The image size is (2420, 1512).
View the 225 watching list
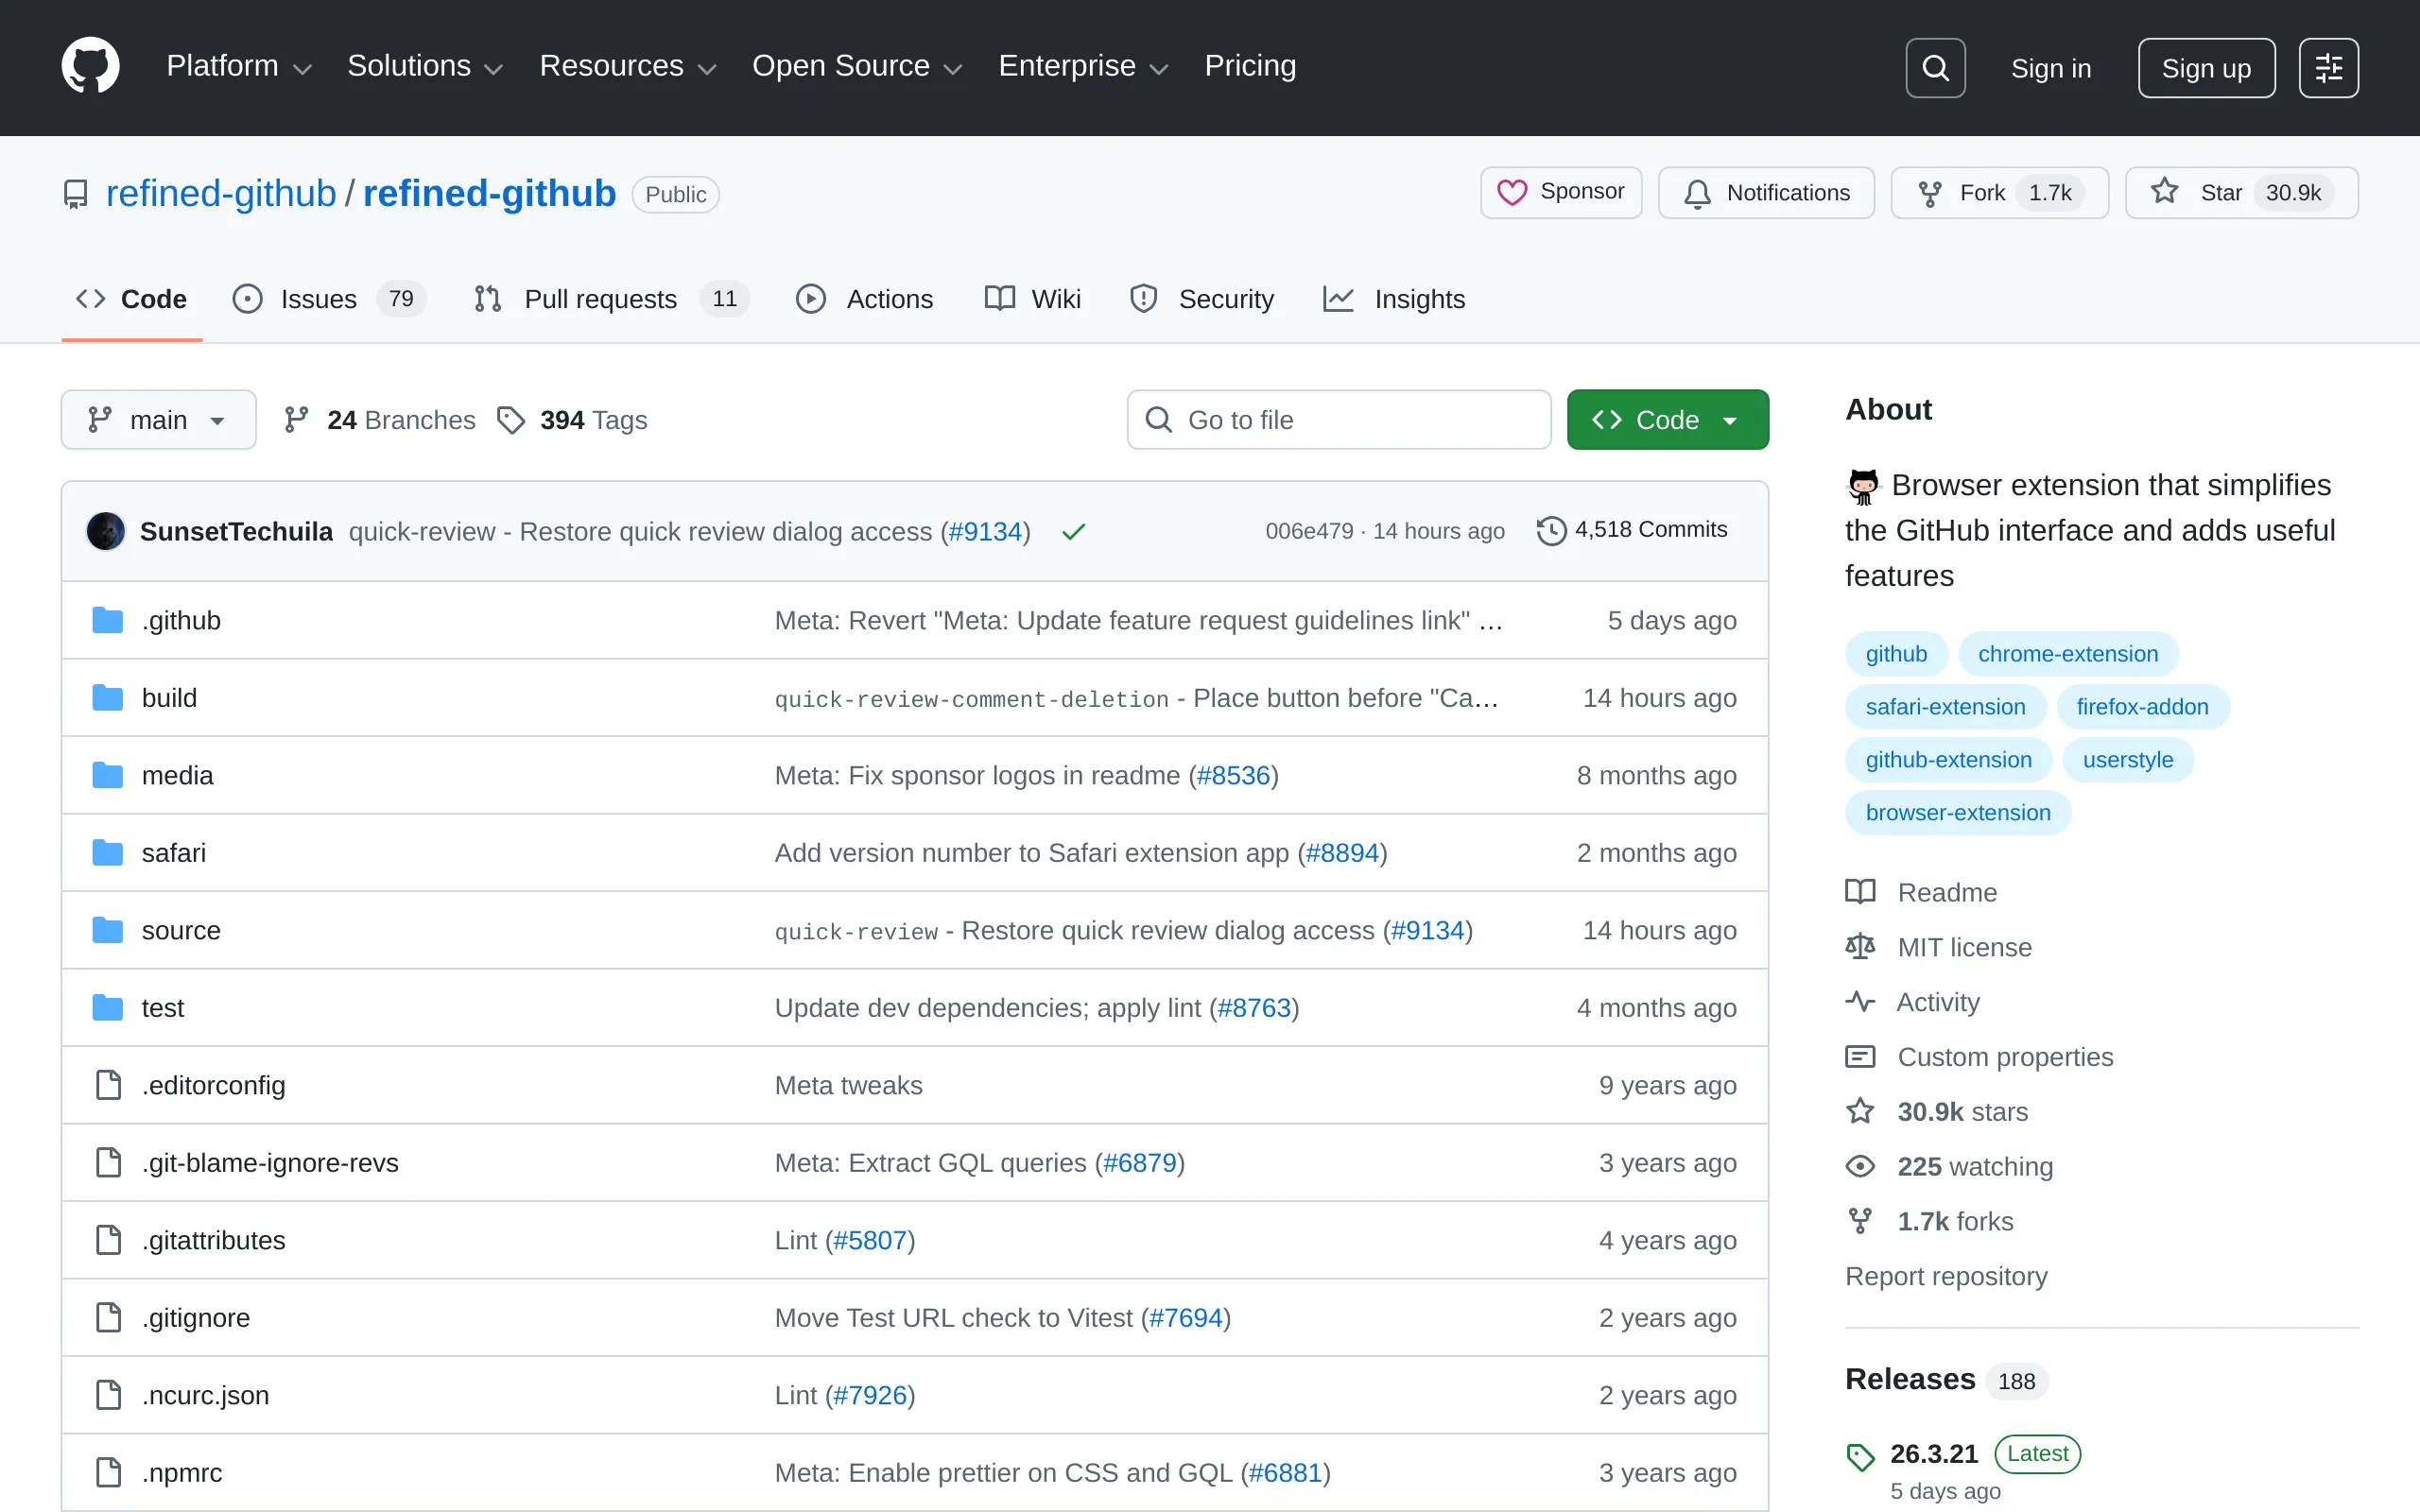(1974, 1166)
